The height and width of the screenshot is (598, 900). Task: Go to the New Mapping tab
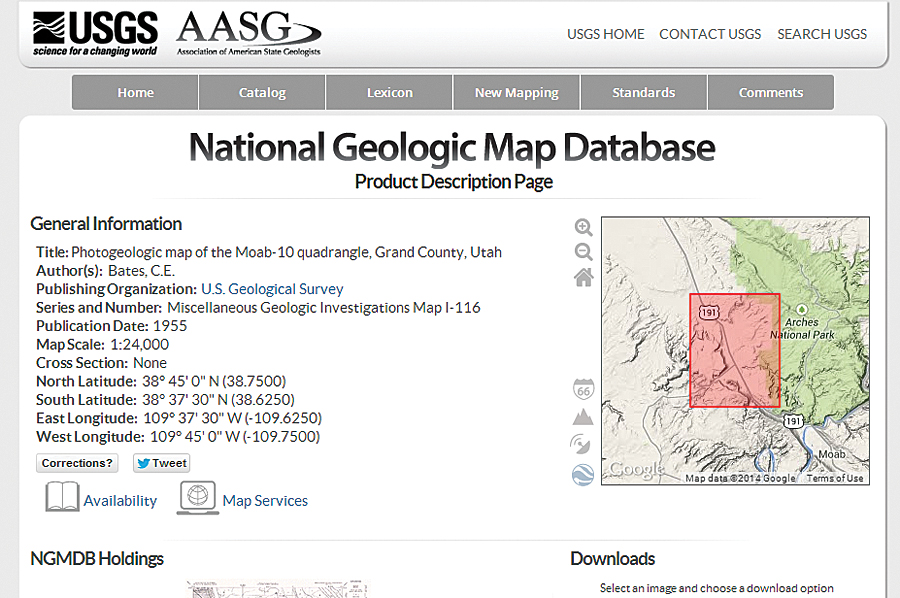tap(516, 92)
